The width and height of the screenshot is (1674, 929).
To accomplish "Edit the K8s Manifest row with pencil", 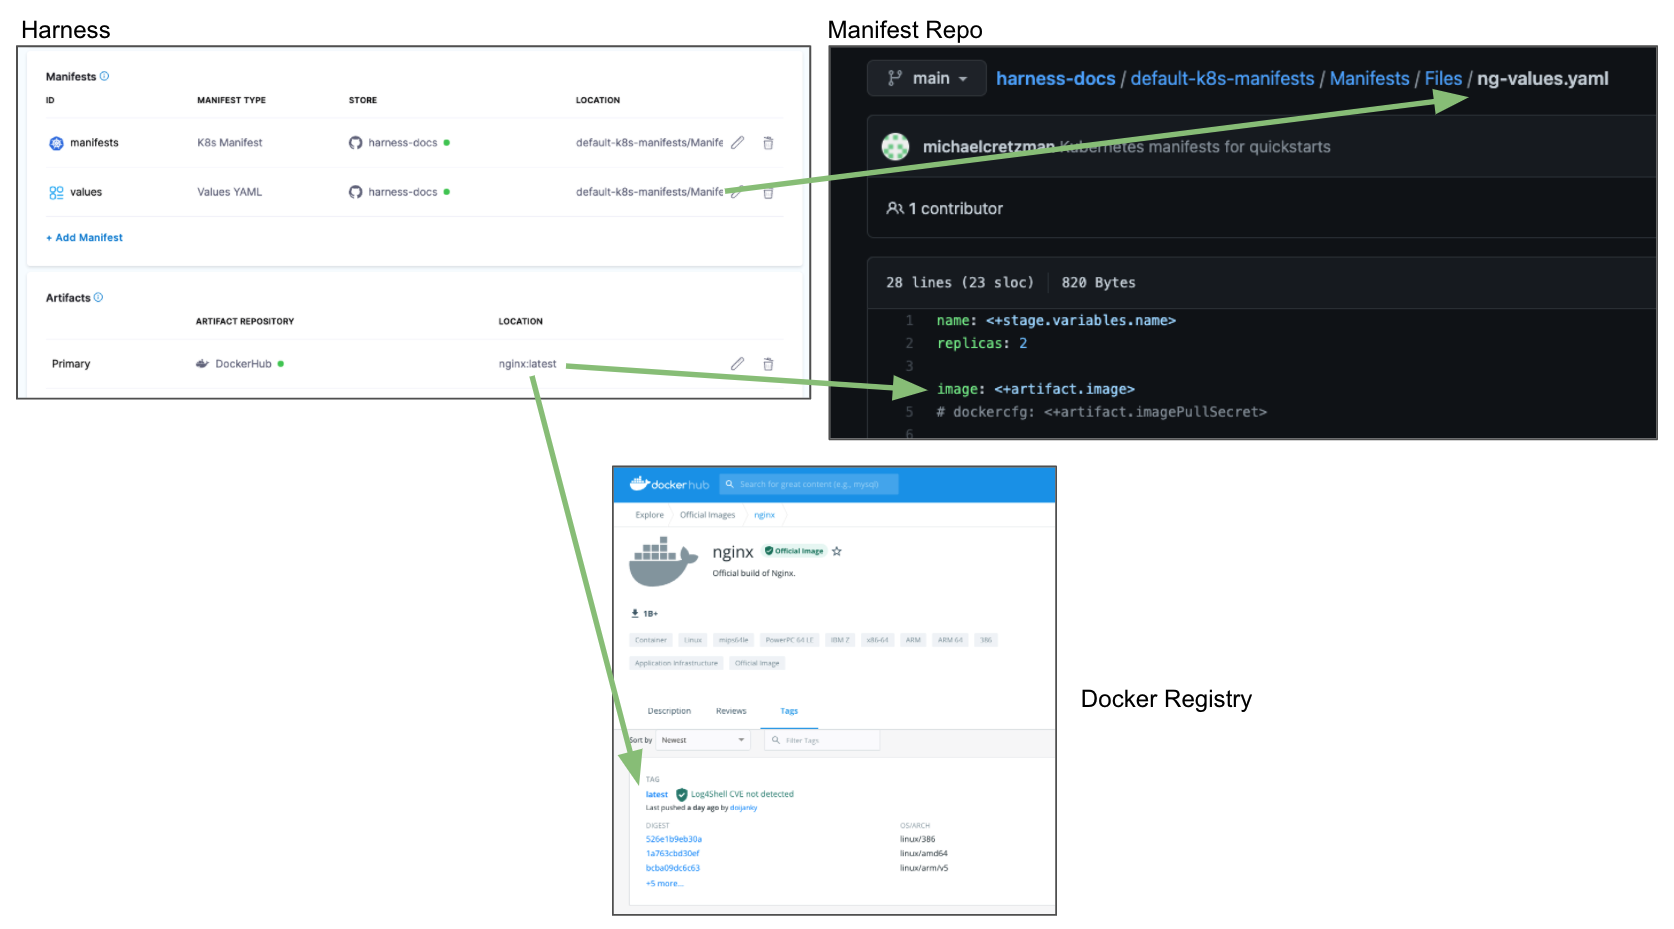I will click(737, 143).
